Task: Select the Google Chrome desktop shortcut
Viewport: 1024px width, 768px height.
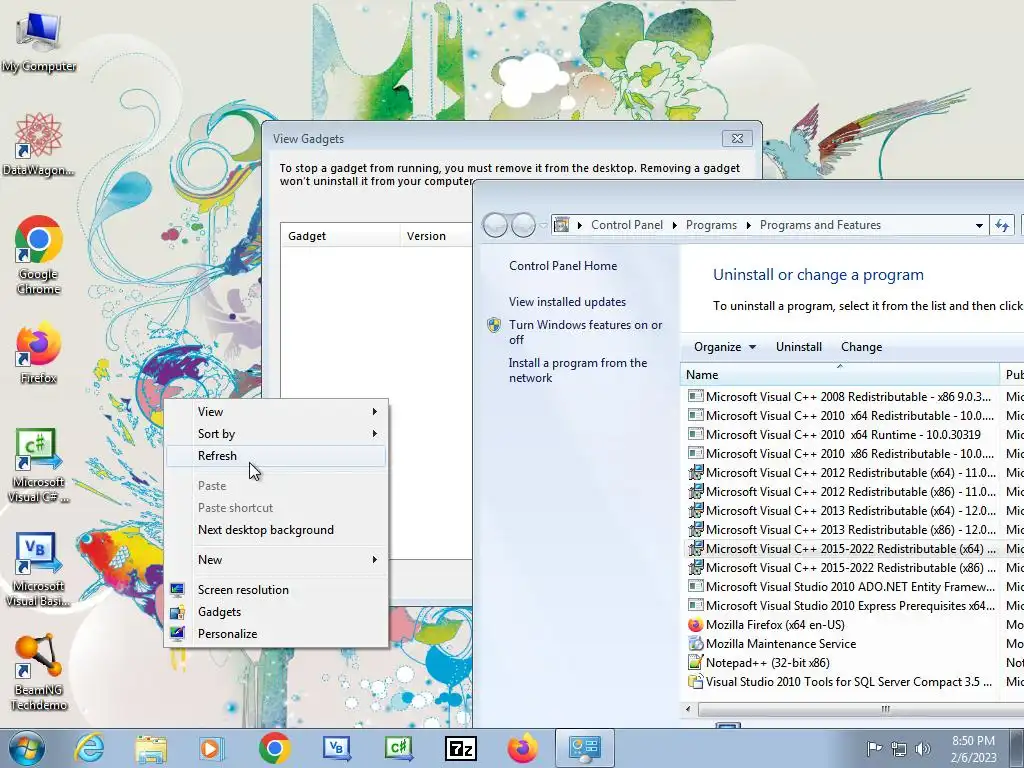Action: pyautogui.click(x=39, y=255)
